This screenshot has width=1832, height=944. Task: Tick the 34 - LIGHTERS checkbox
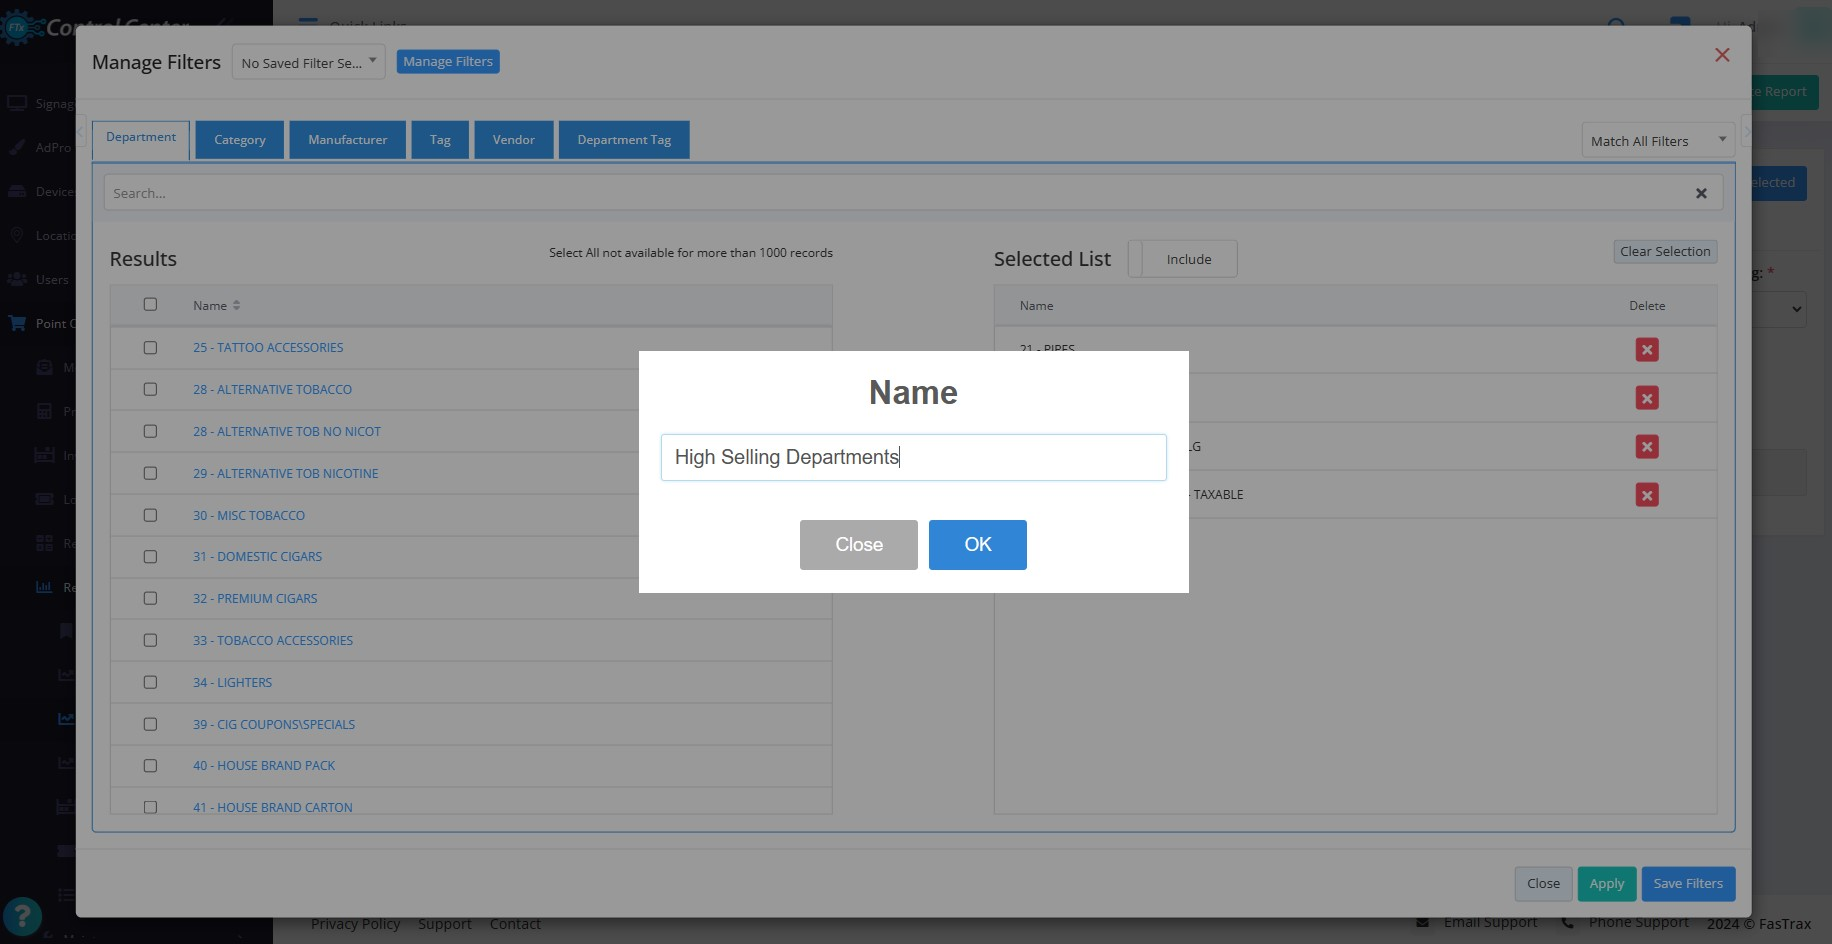pos(150,682)
